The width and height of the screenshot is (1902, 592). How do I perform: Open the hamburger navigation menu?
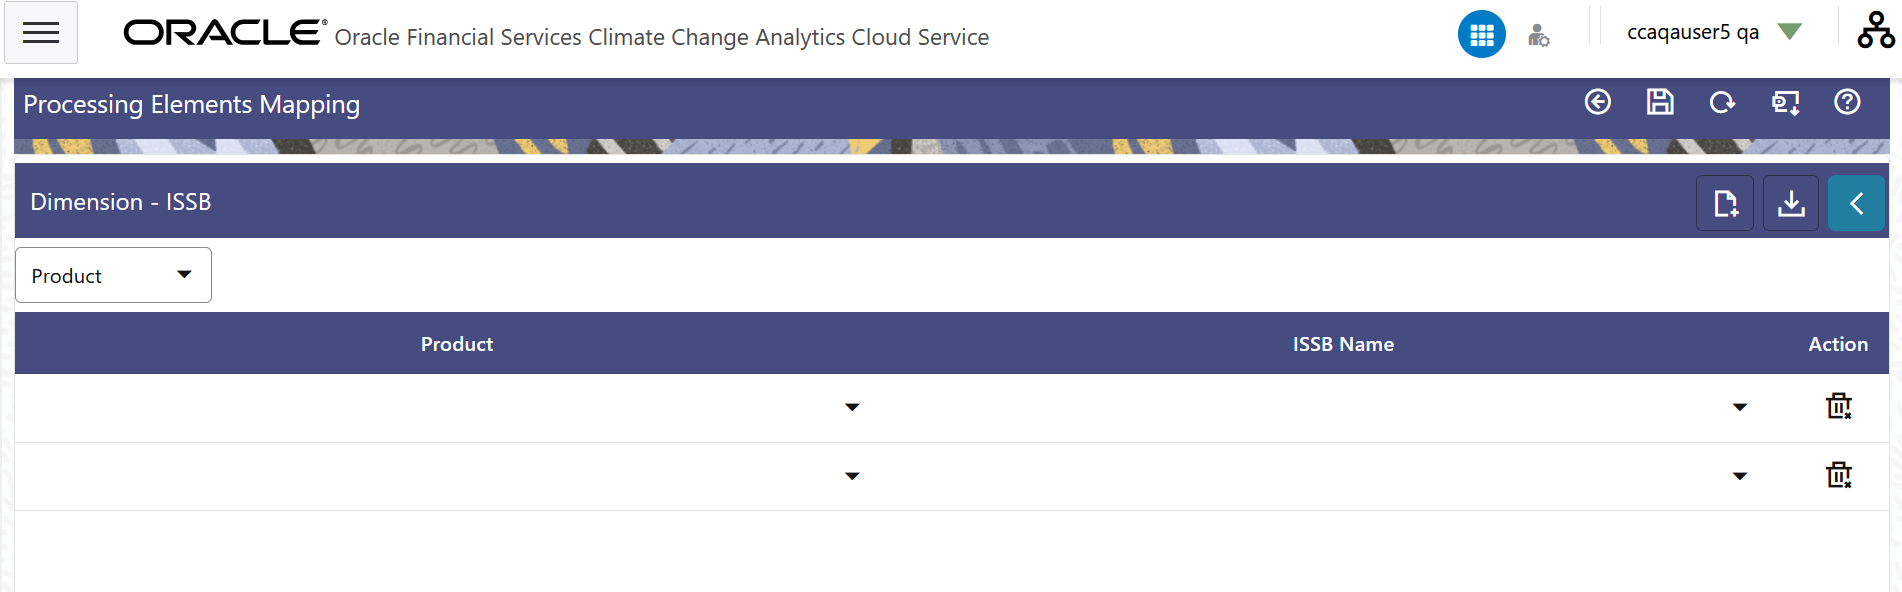tap(41, 33)
